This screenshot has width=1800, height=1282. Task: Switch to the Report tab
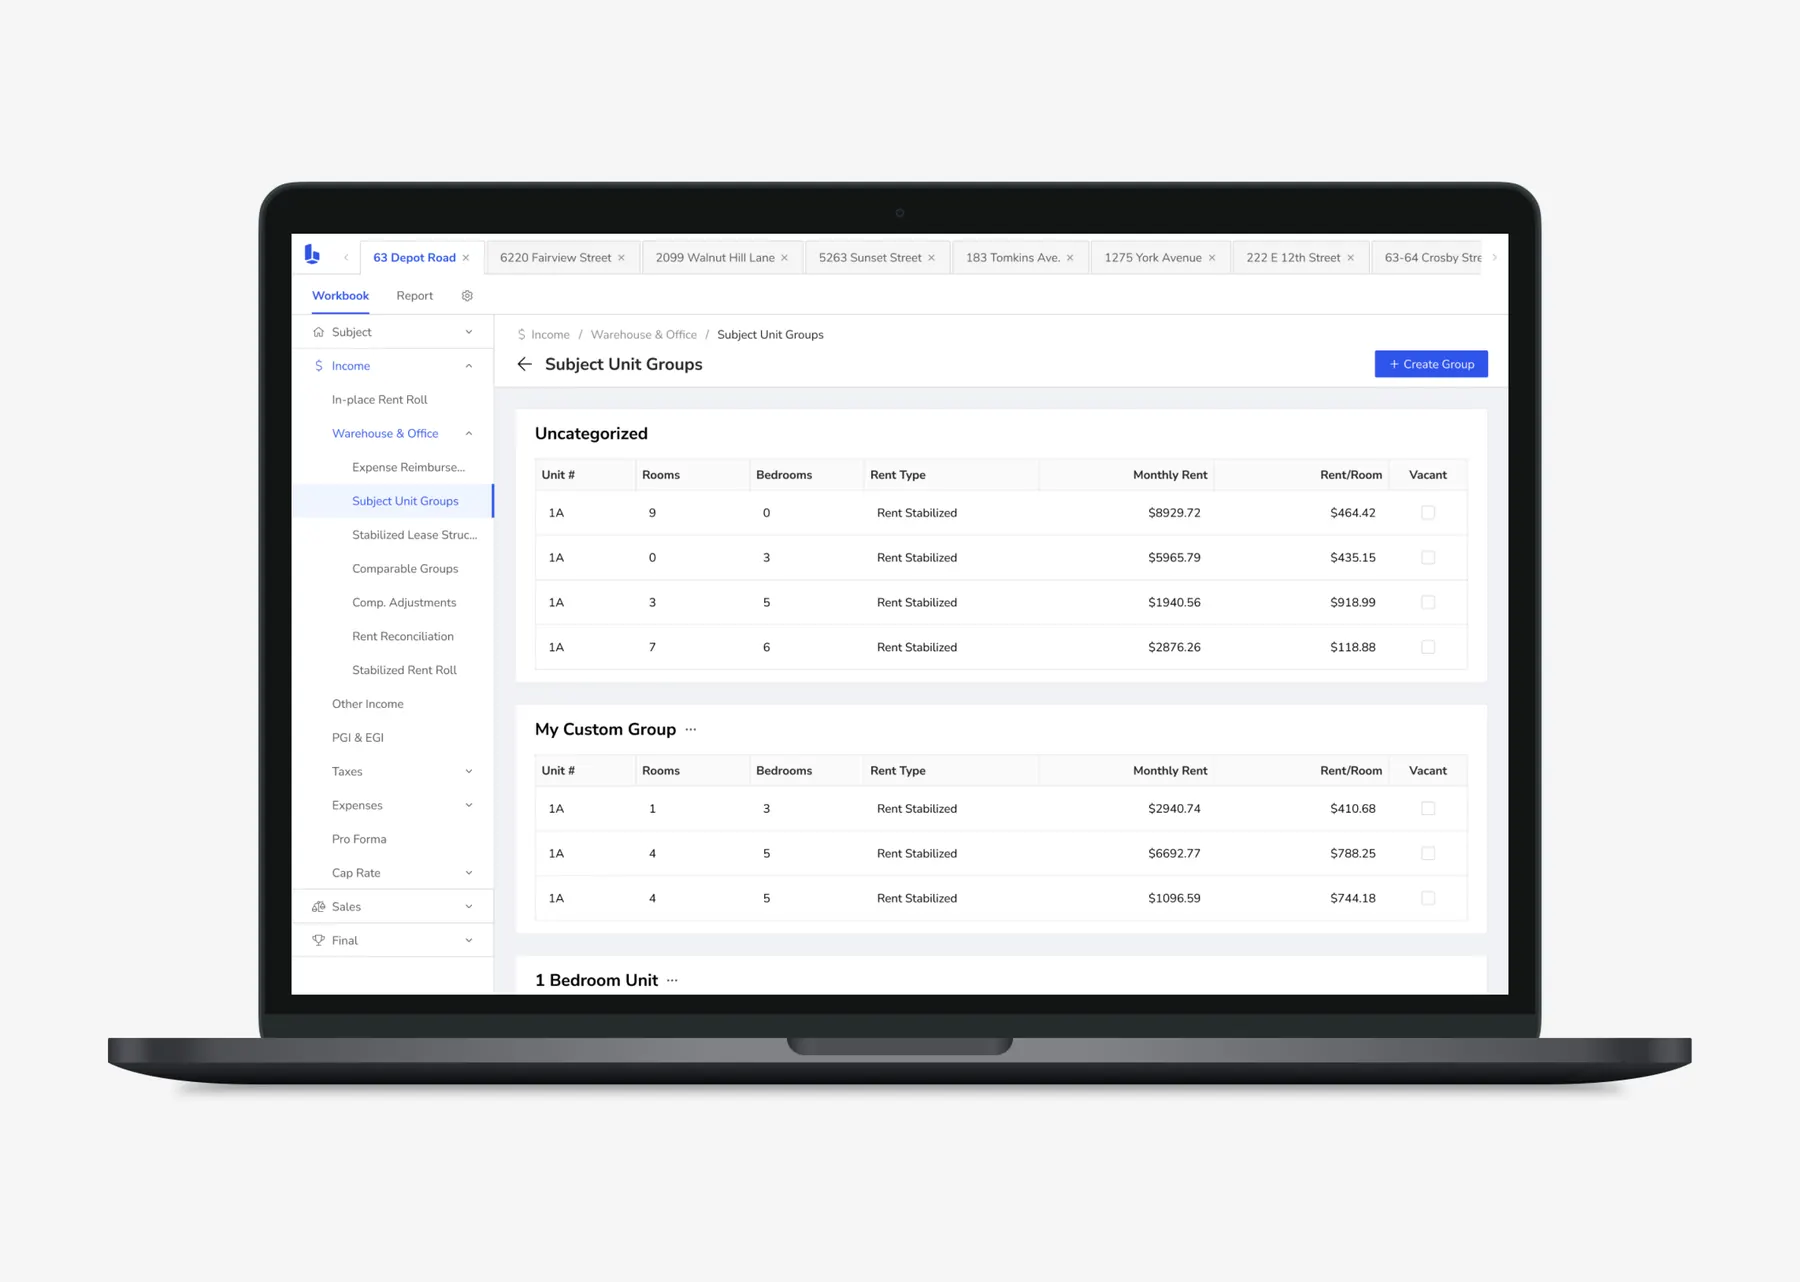click(x=414, y=295)
